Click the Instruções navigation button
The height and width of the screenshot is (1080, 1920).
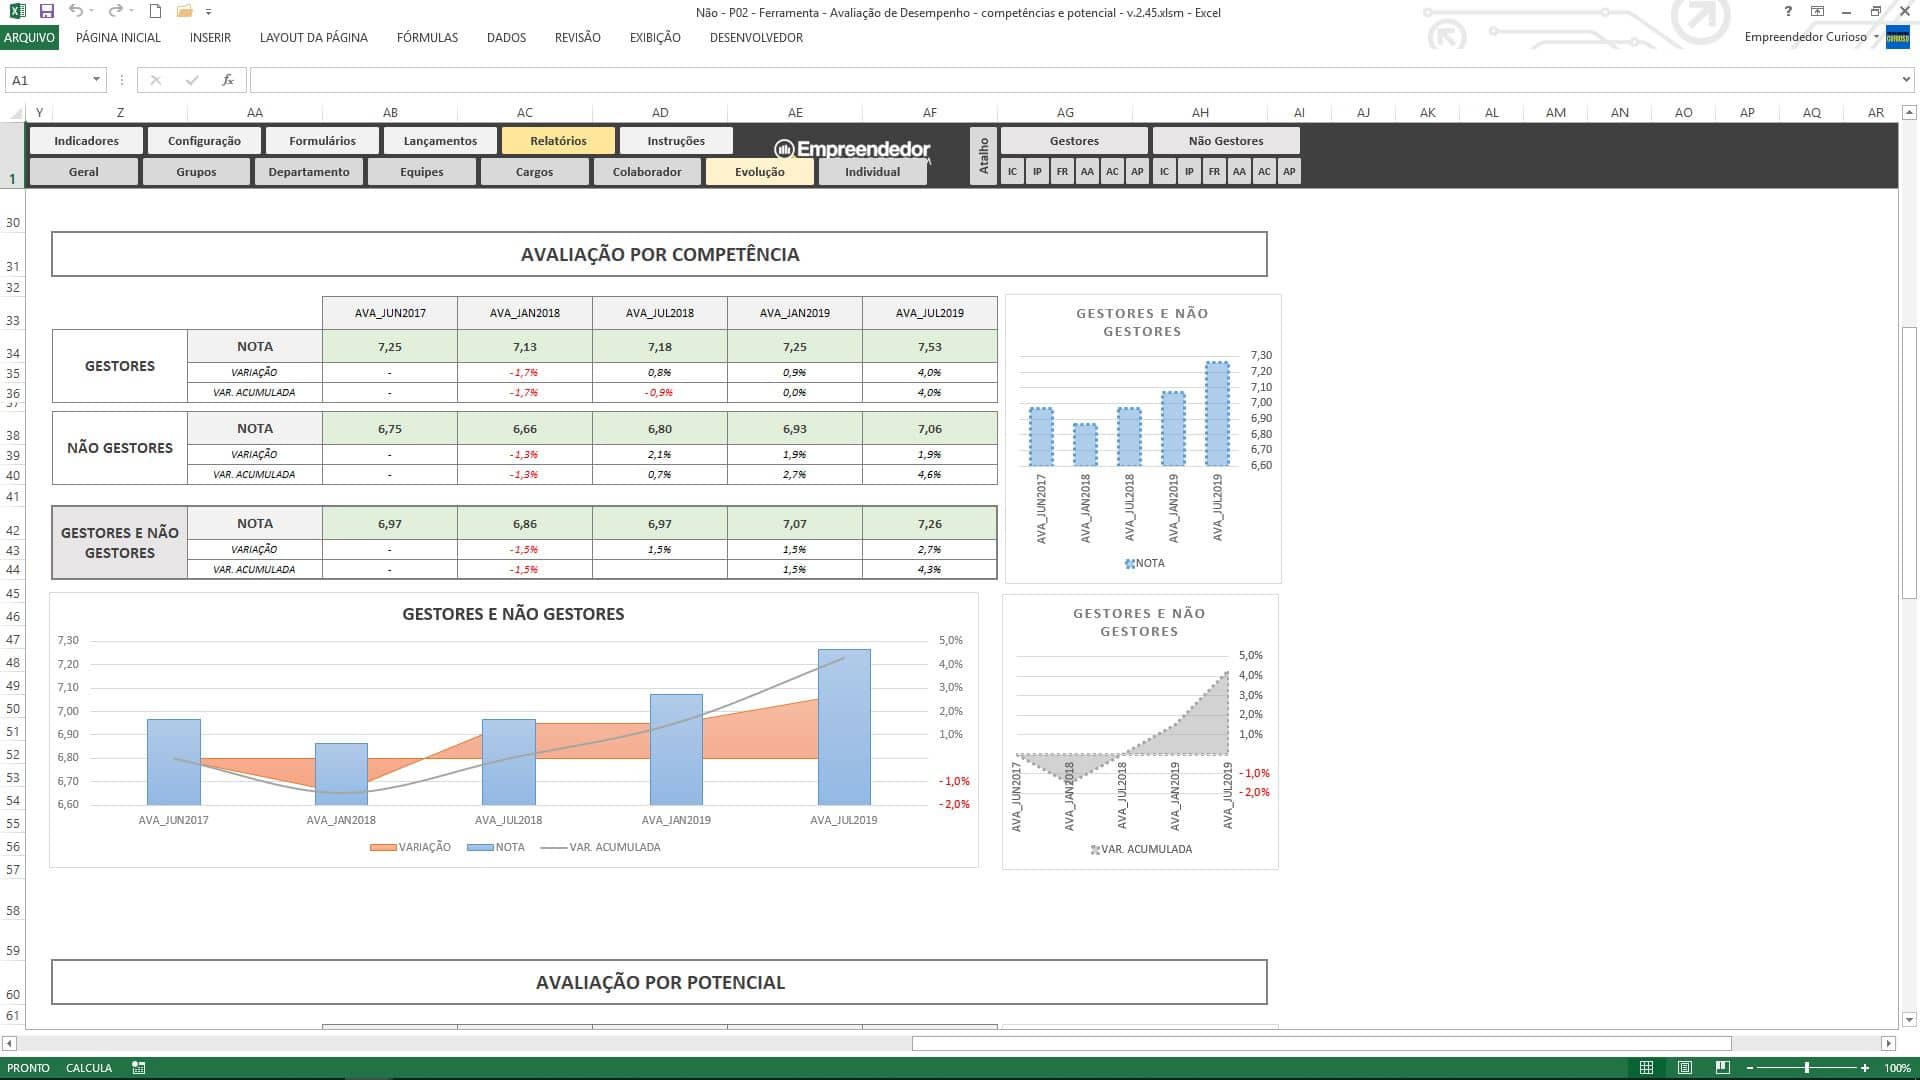point(676,141)
